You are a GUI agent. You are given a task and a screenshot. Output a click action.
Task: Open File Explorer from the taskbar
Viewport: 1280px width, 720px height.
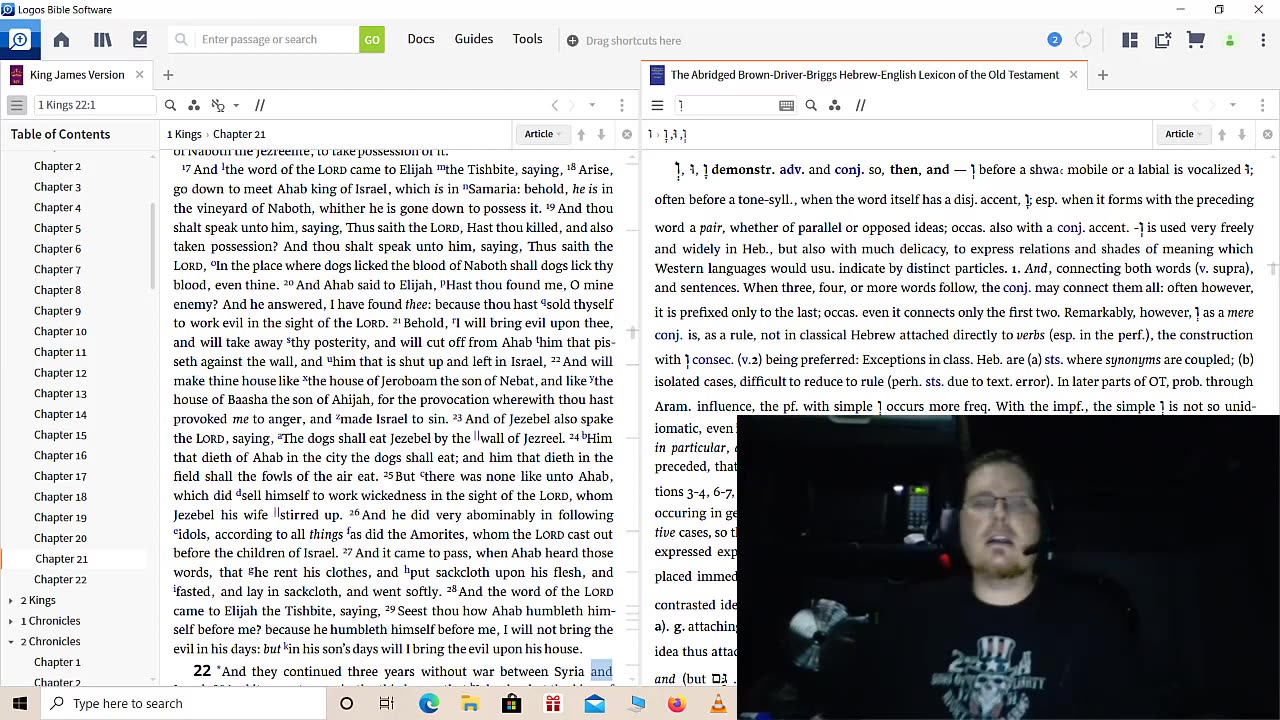point(470,704)
